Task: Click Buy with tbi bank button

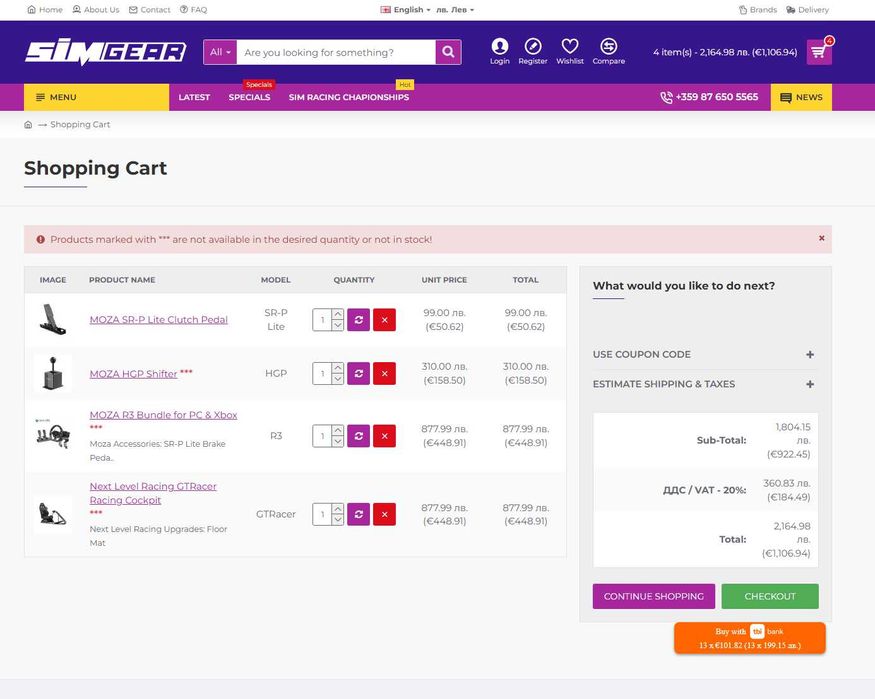Action: click(x=749, y=638)
